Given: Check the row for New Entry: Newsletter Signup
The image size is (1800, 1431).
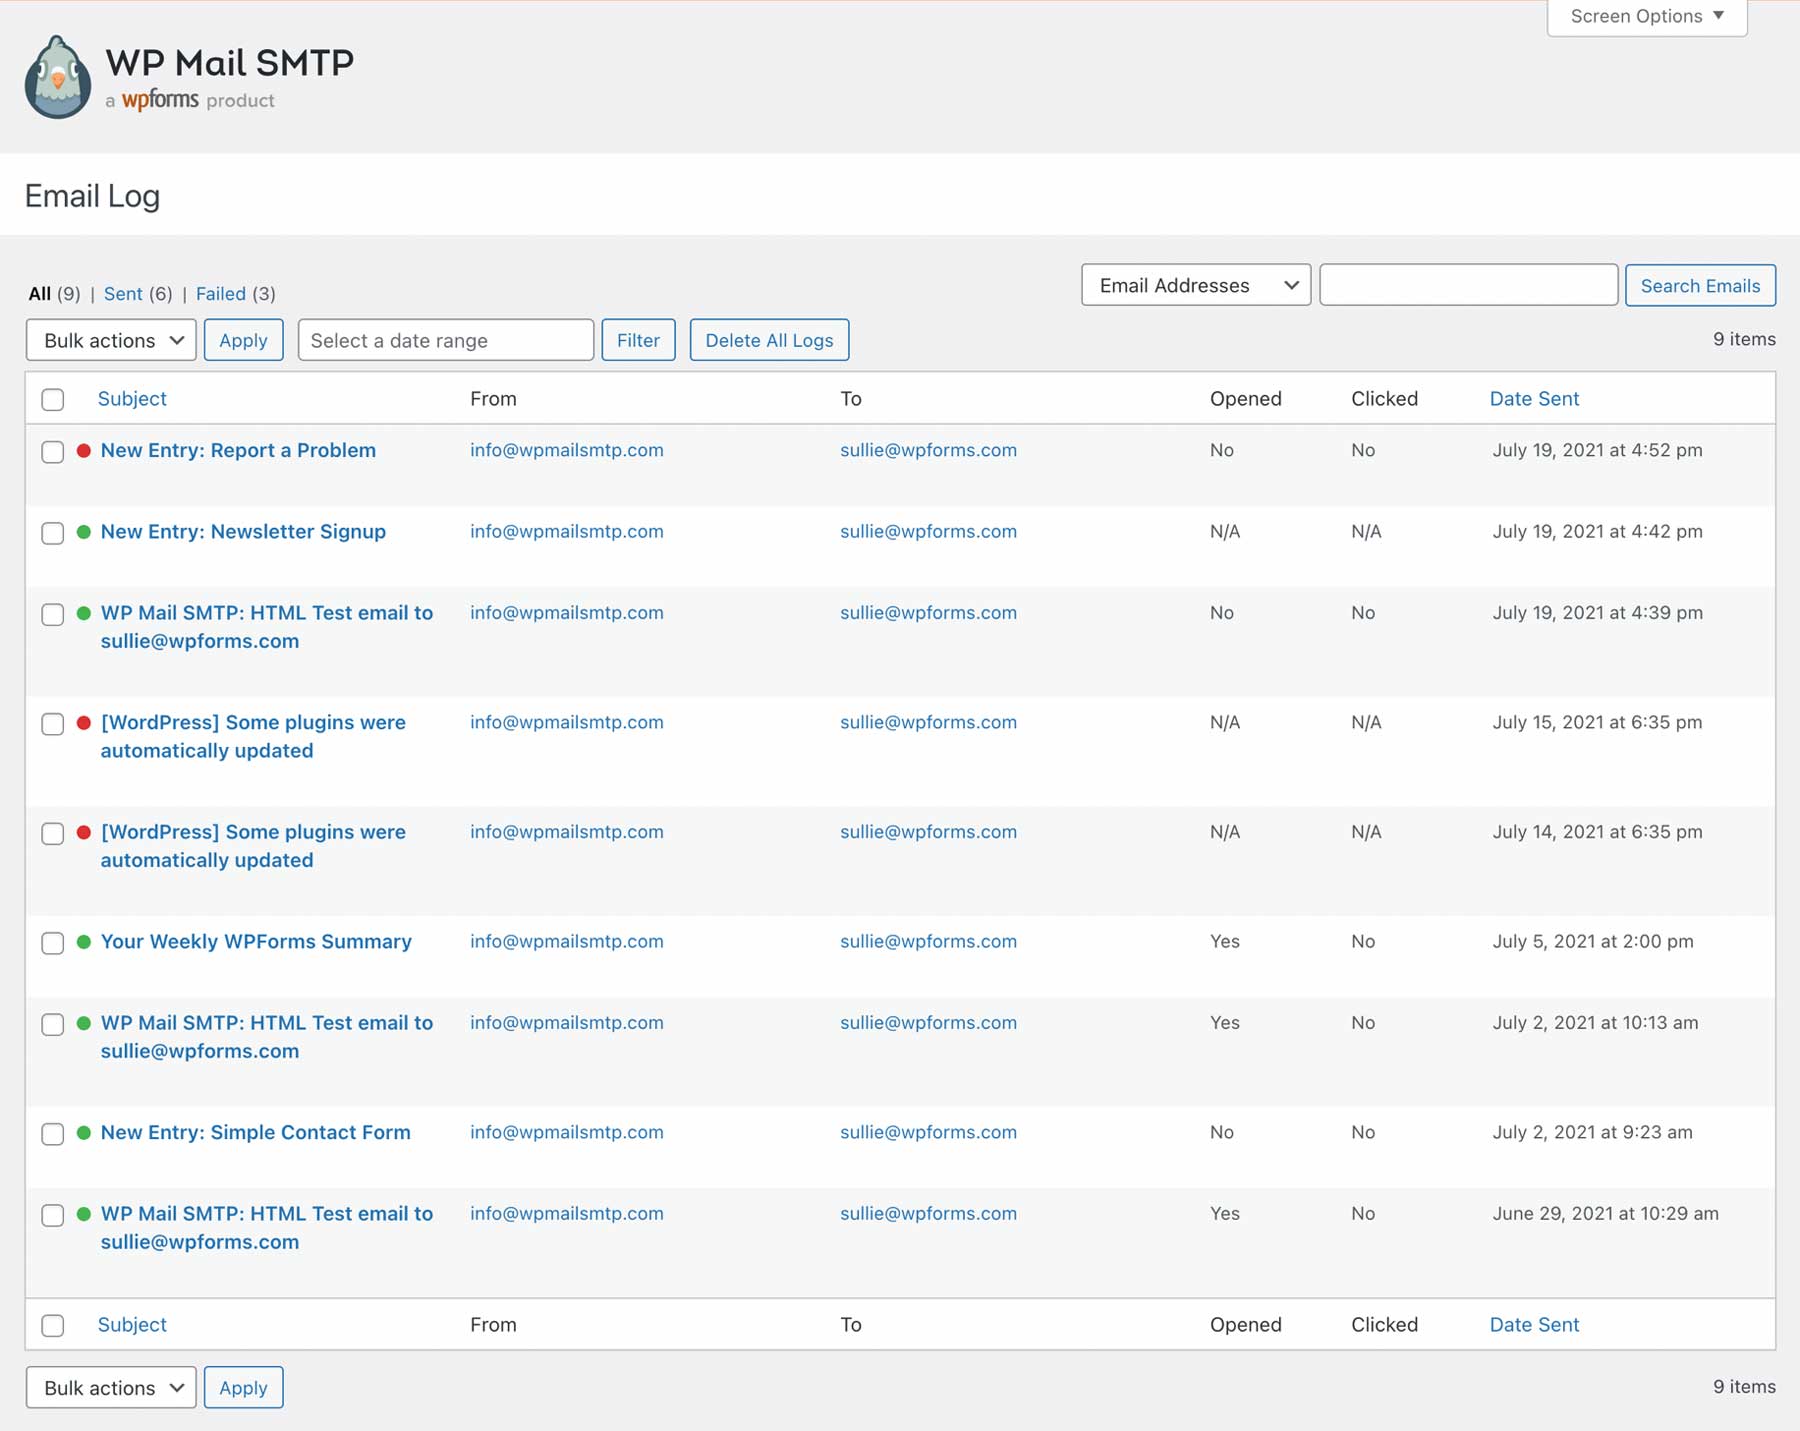Looking at the screenshot, I should click(53, 533).
